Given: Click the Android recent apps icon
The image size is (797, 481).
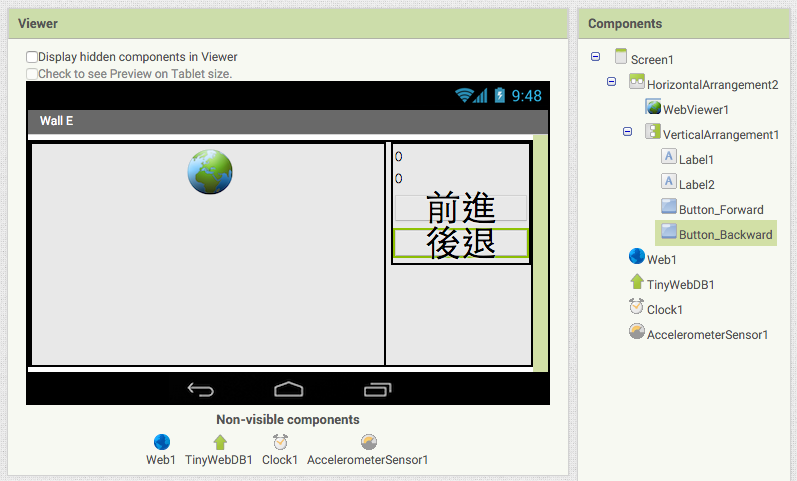Looking at the screenshot, I should click(378, 389).
